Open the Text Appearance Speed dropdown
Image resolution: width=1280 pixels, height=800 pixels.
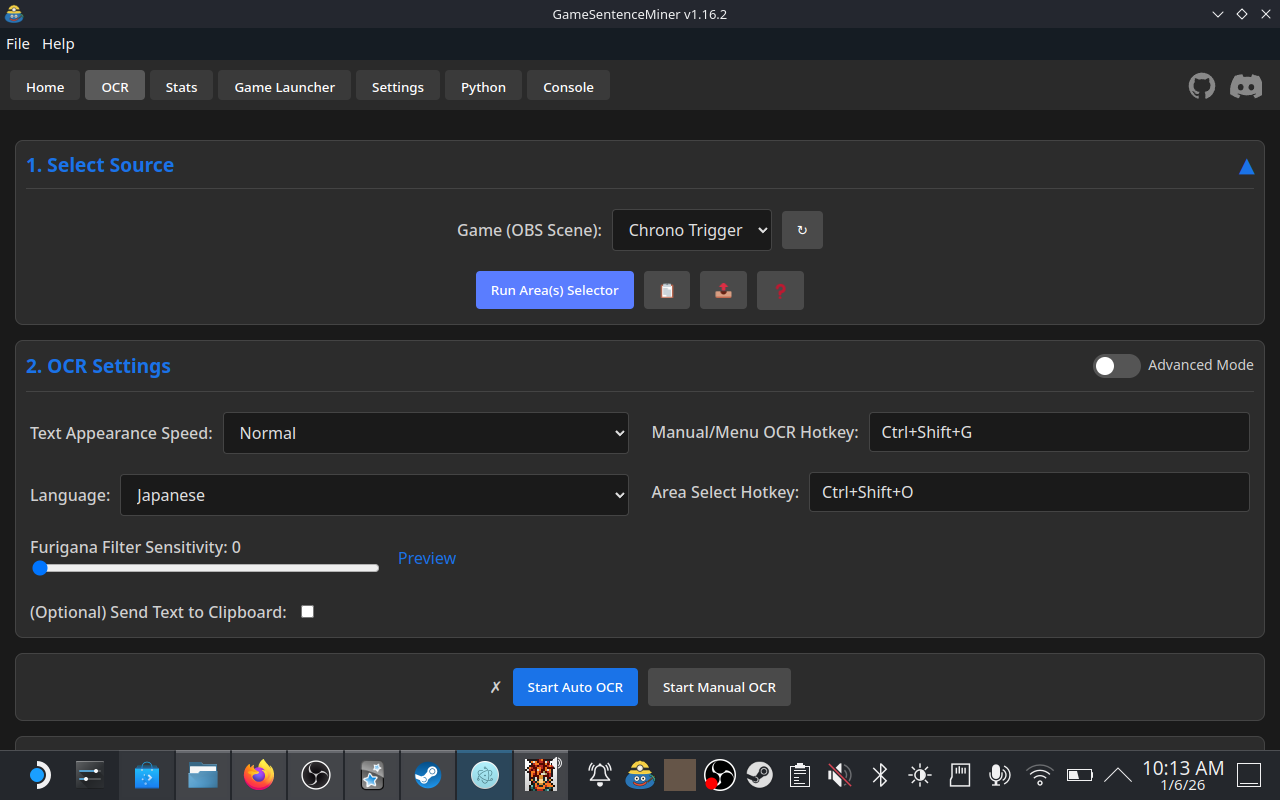426,433
